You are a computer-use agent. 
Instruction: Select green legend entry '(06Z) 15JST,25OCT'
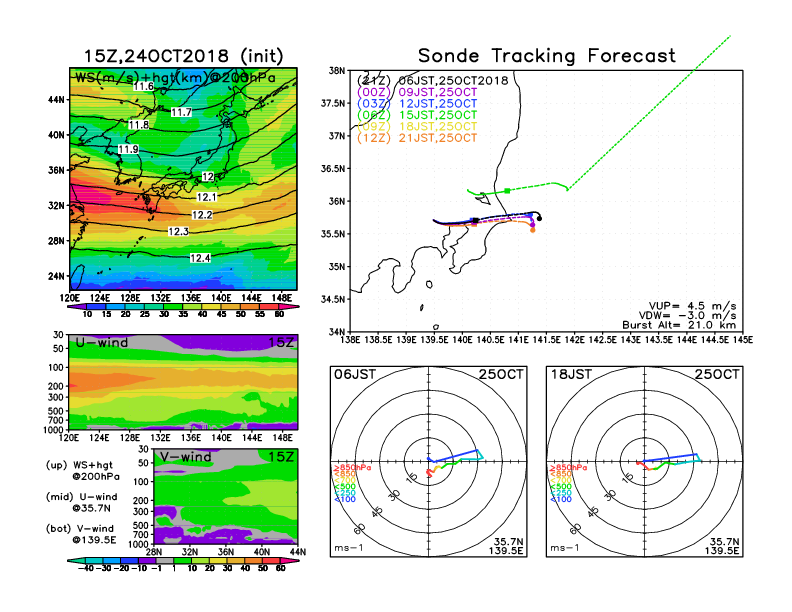(x=417, y=115)
